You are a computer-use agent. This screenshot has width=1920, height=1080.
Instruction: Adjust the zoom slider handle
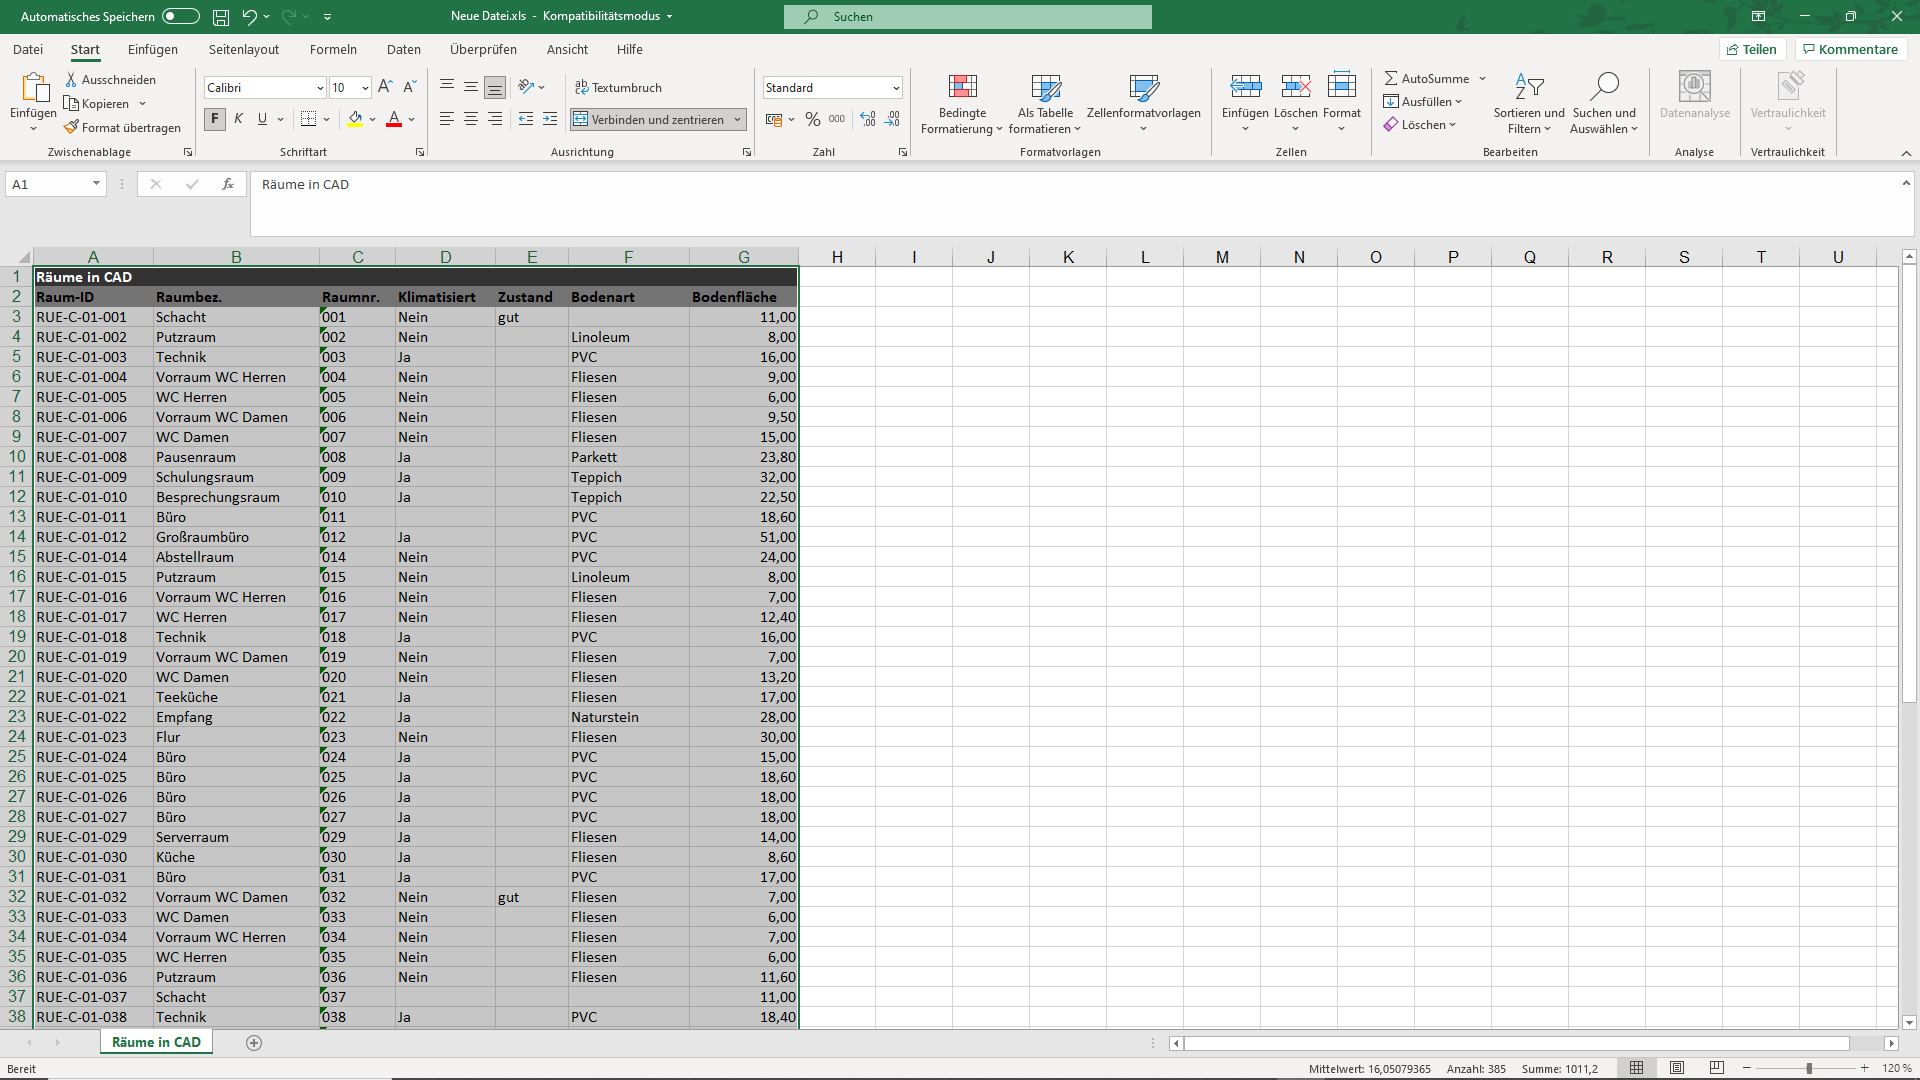click(1809, 1069)
